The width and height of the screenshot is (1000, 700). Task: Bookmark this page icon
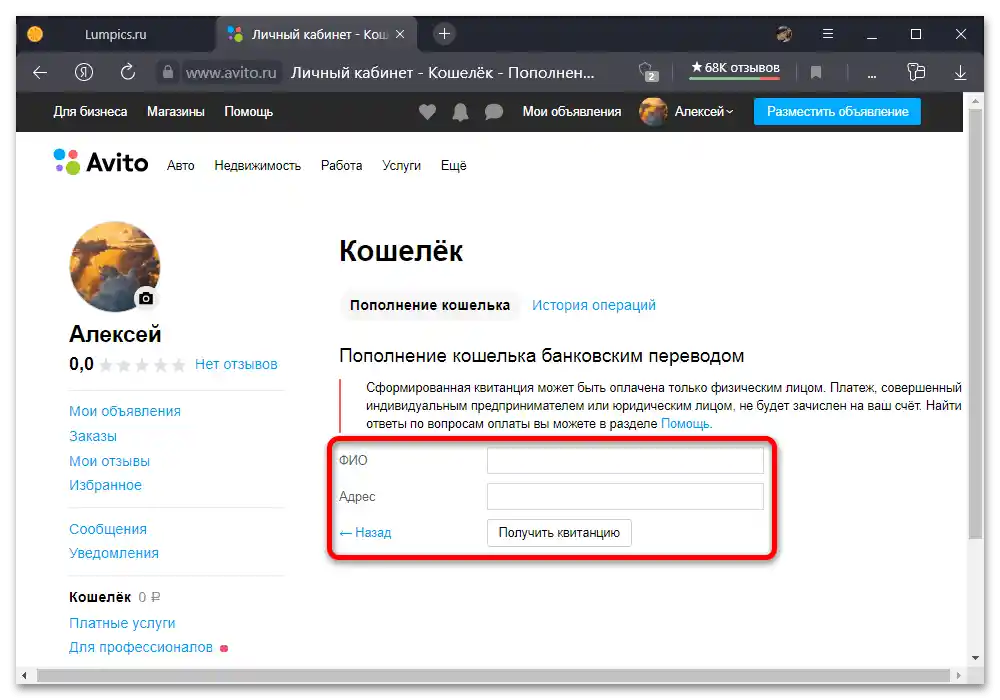click(815, 73)
